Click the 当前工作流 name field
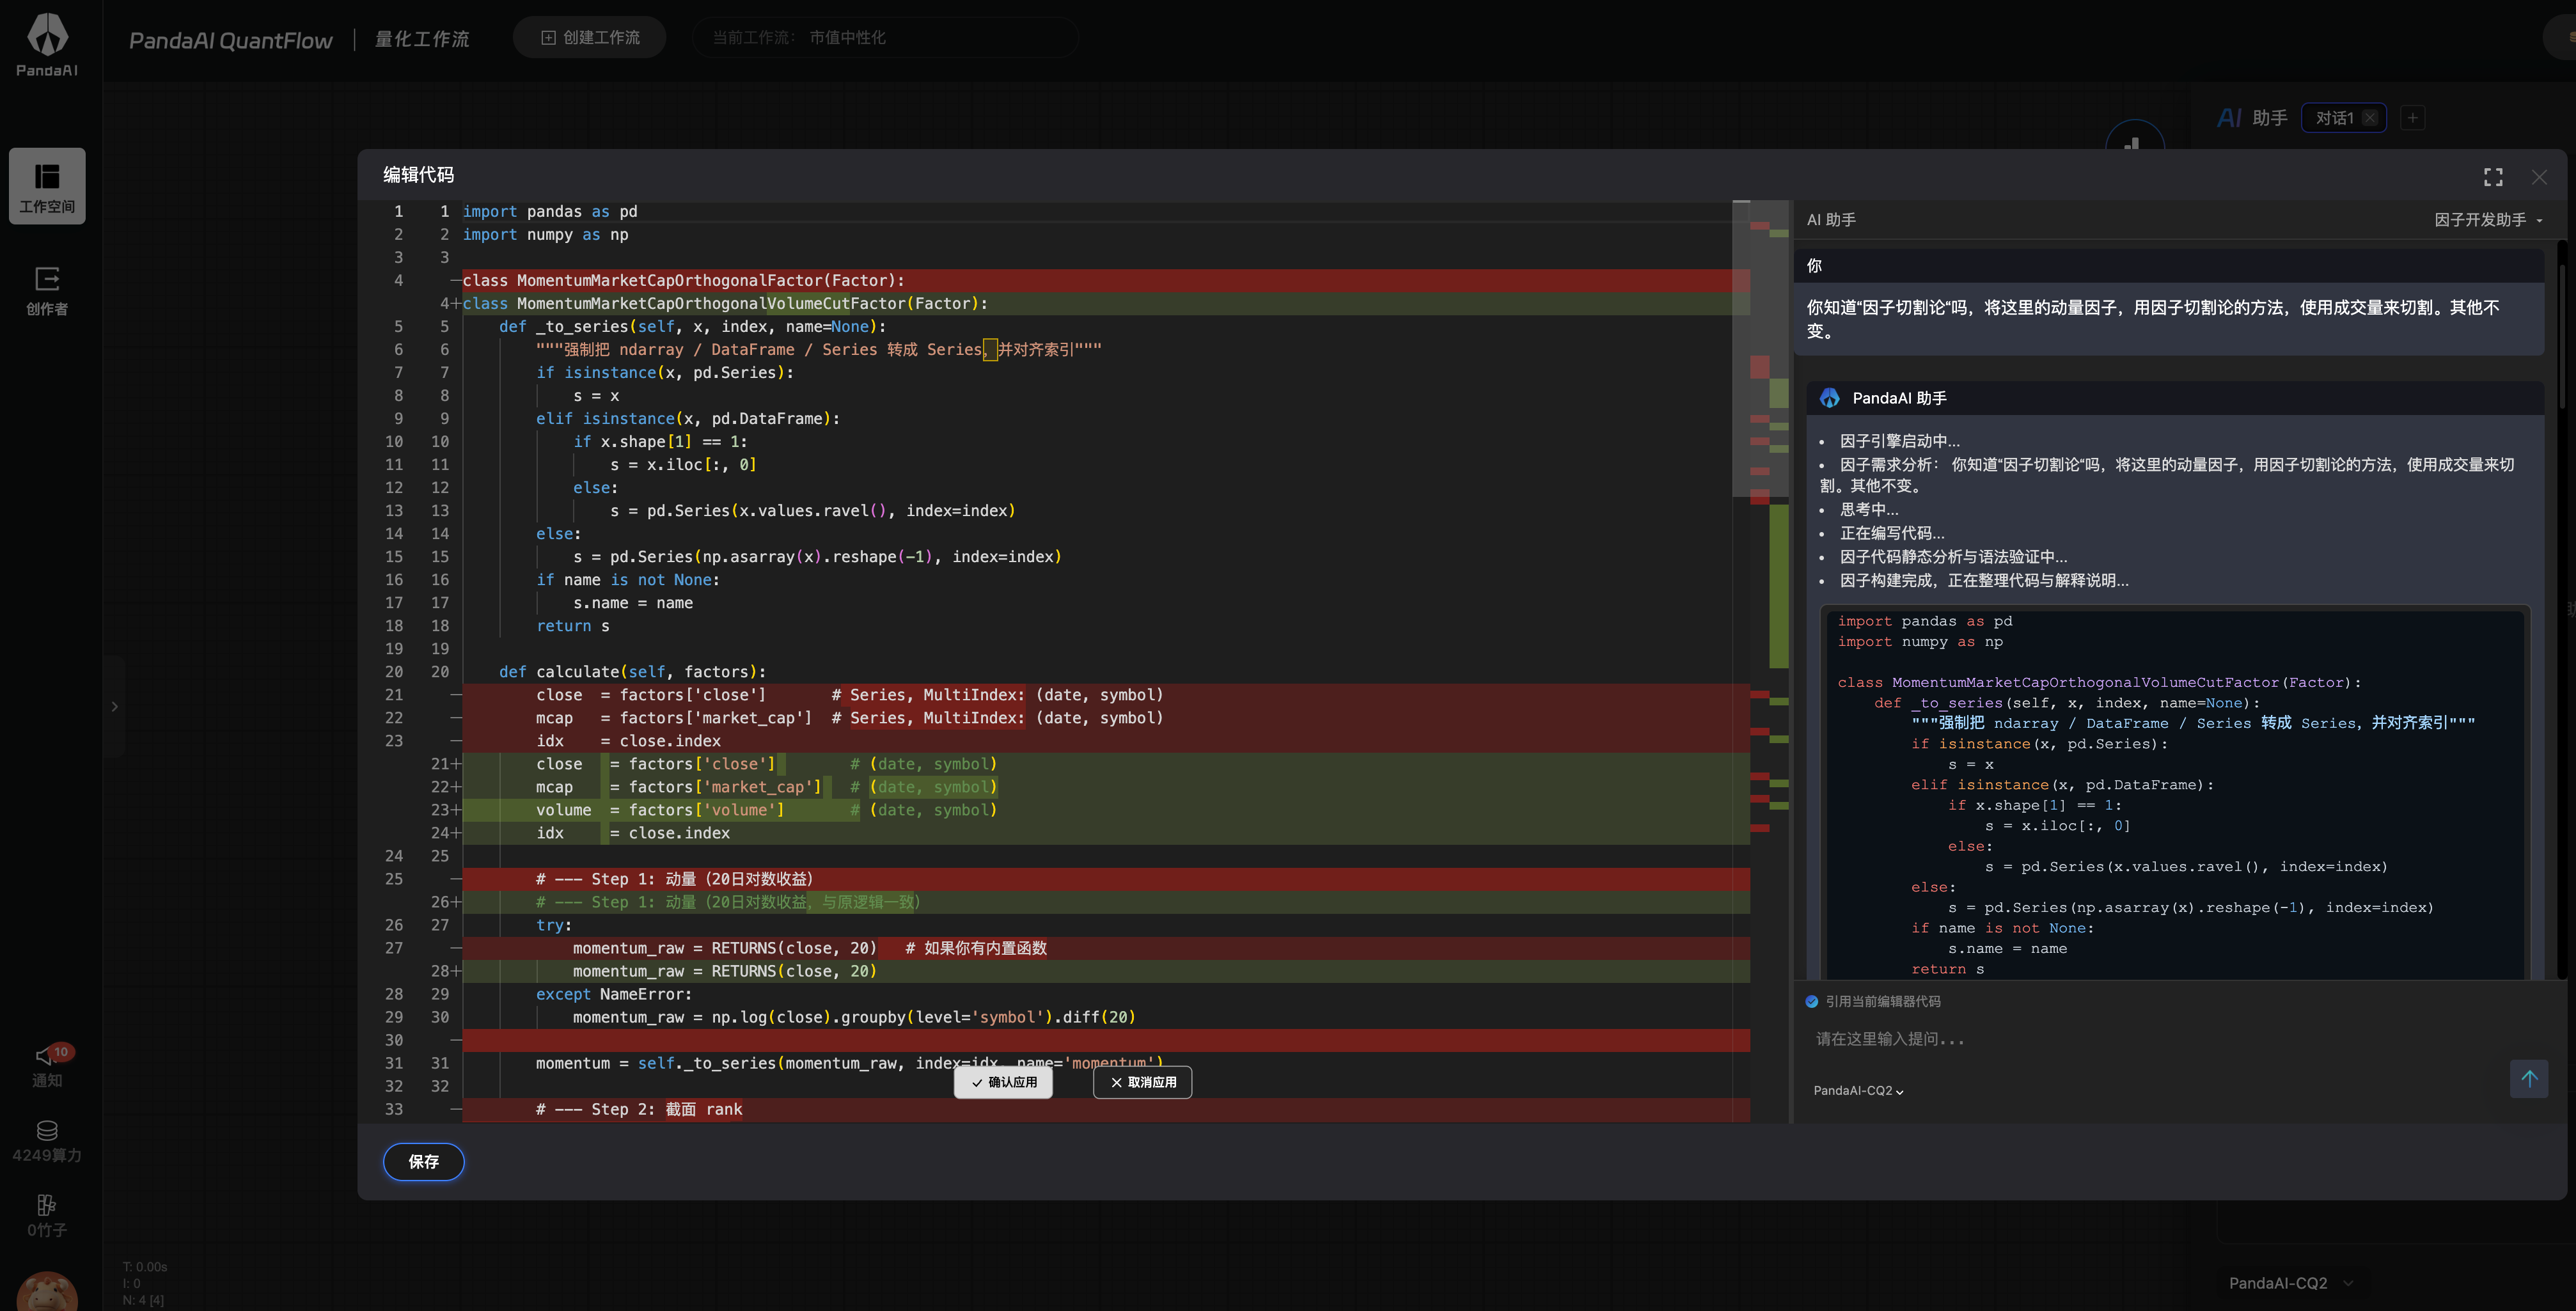The width and height of the screenshot is (2576, 1311). point(885,38)
